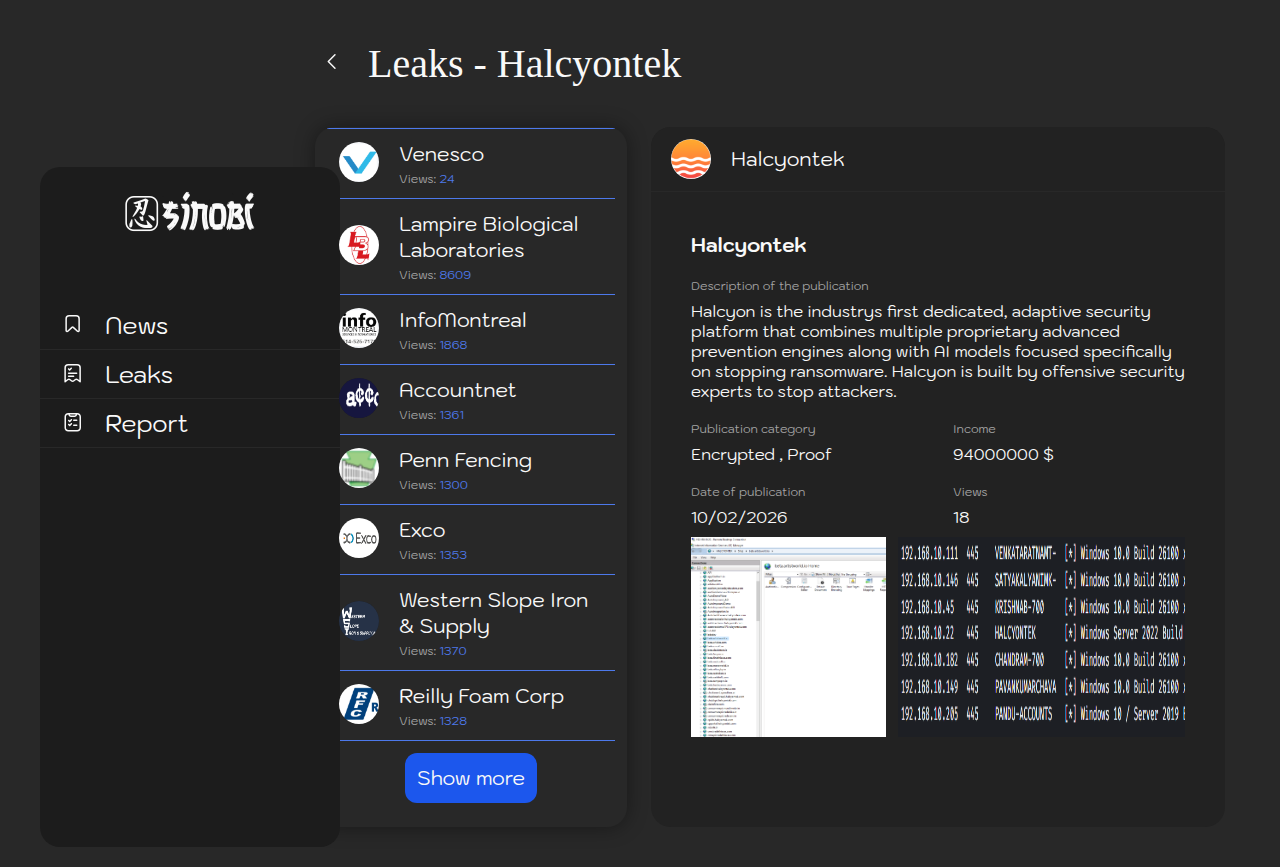Click the Western Slope Iron logo

359,621
